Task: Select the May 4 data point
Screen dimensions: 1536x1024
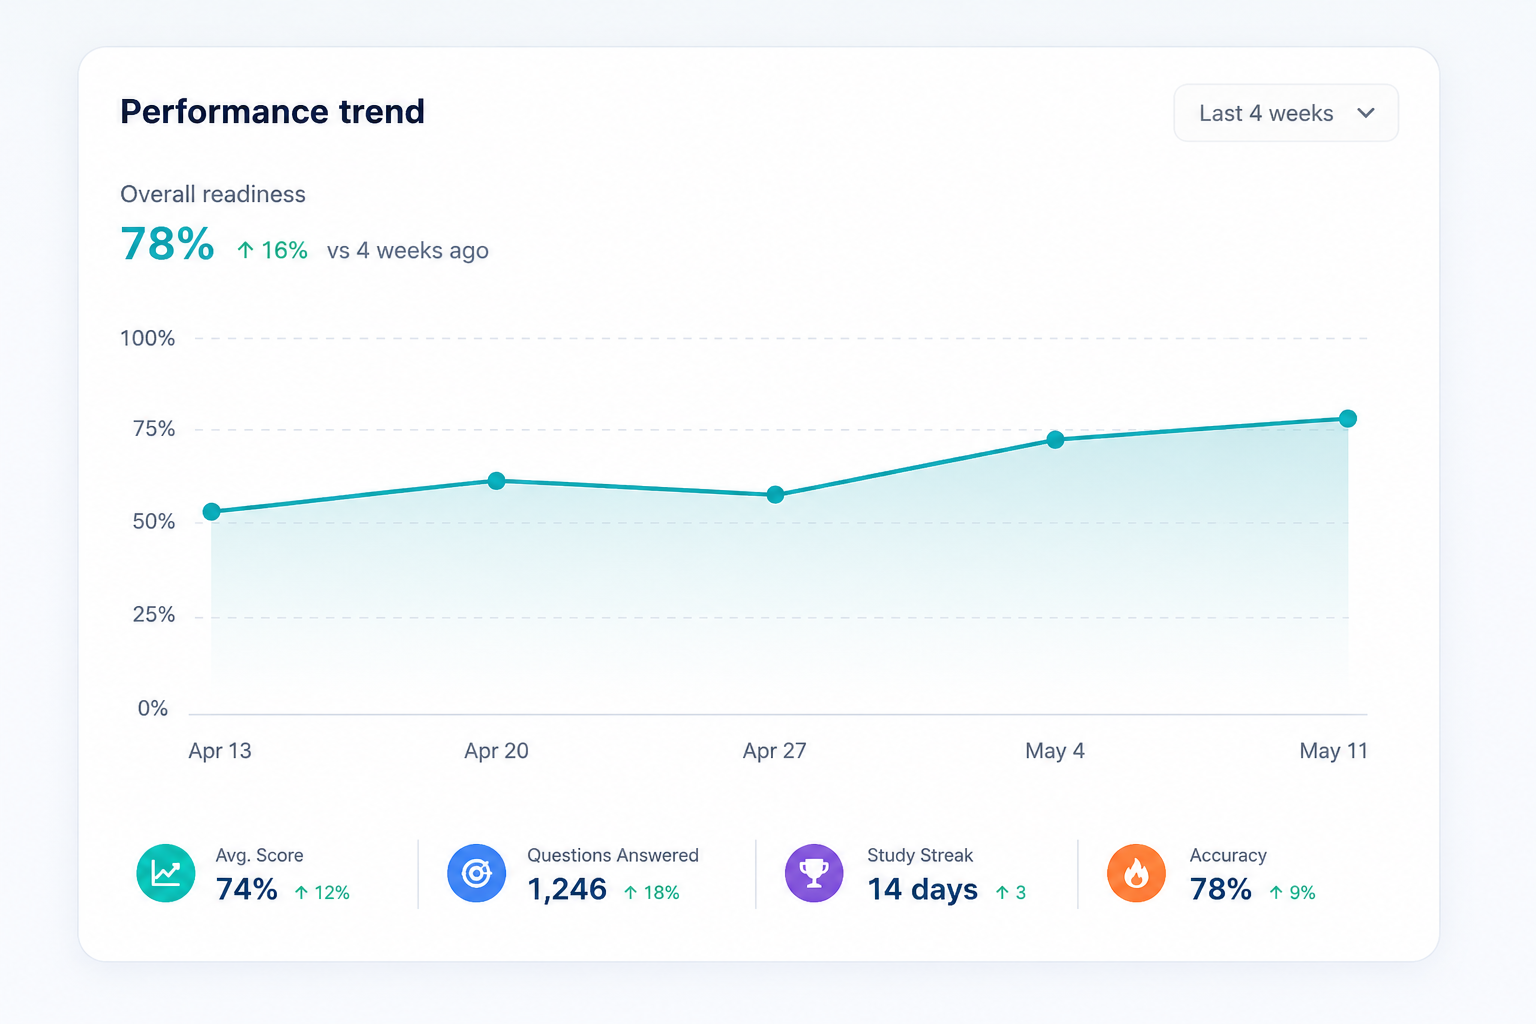Action: tap(1055, 440)
